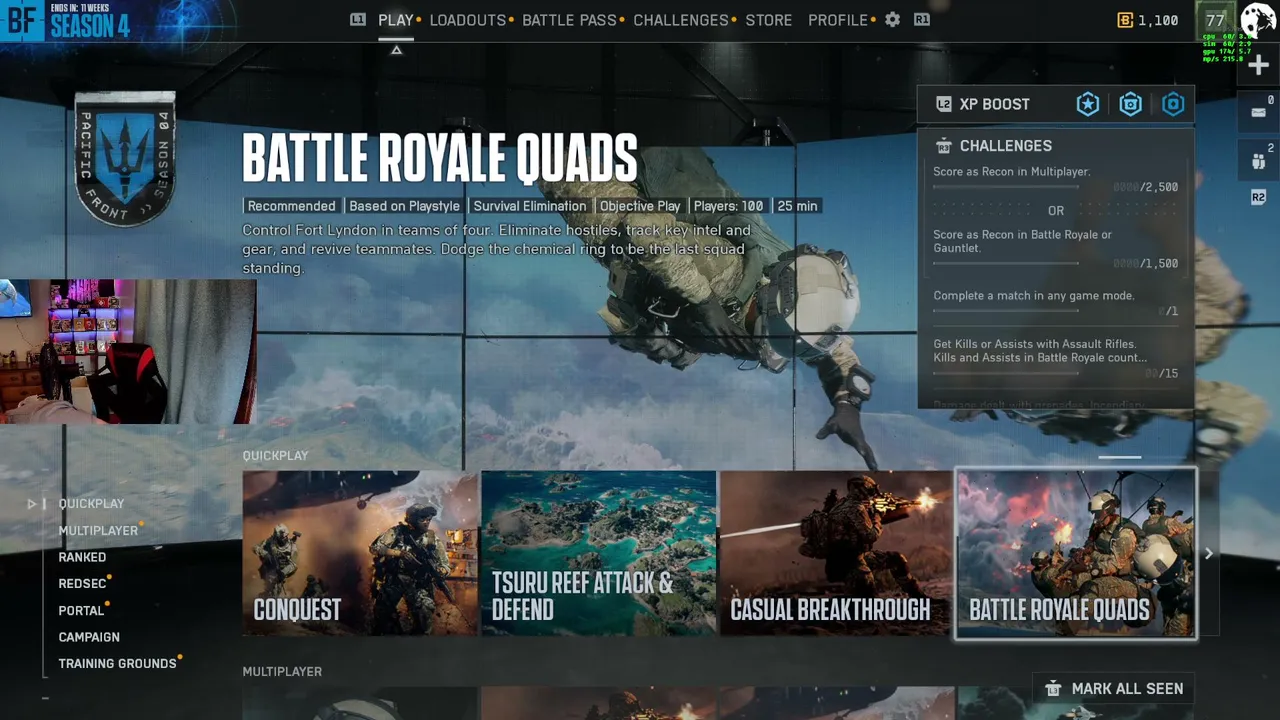Click the 1,100 currency balance
Image resolution: width=1280 pixels, height=720 pixels.
1158,20
